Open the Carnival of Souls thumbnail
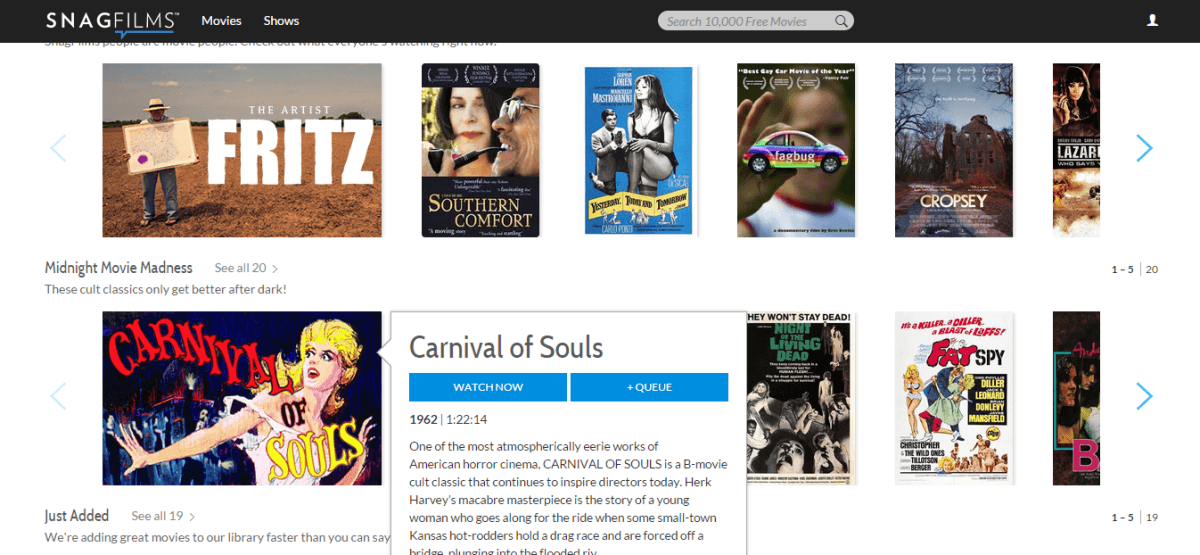 click(x=242, y=398)
